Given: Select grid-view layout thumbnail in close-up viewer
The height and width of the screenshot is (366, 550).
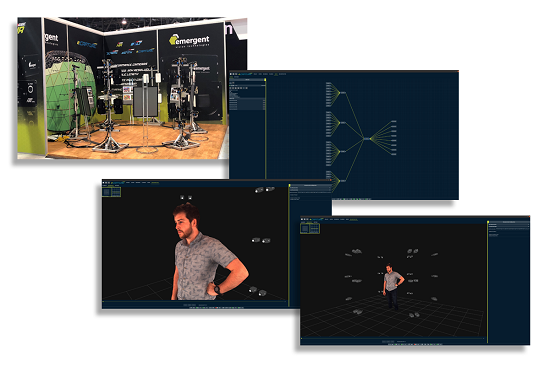Looking at the screenshot, I should (x=116, y=192).
